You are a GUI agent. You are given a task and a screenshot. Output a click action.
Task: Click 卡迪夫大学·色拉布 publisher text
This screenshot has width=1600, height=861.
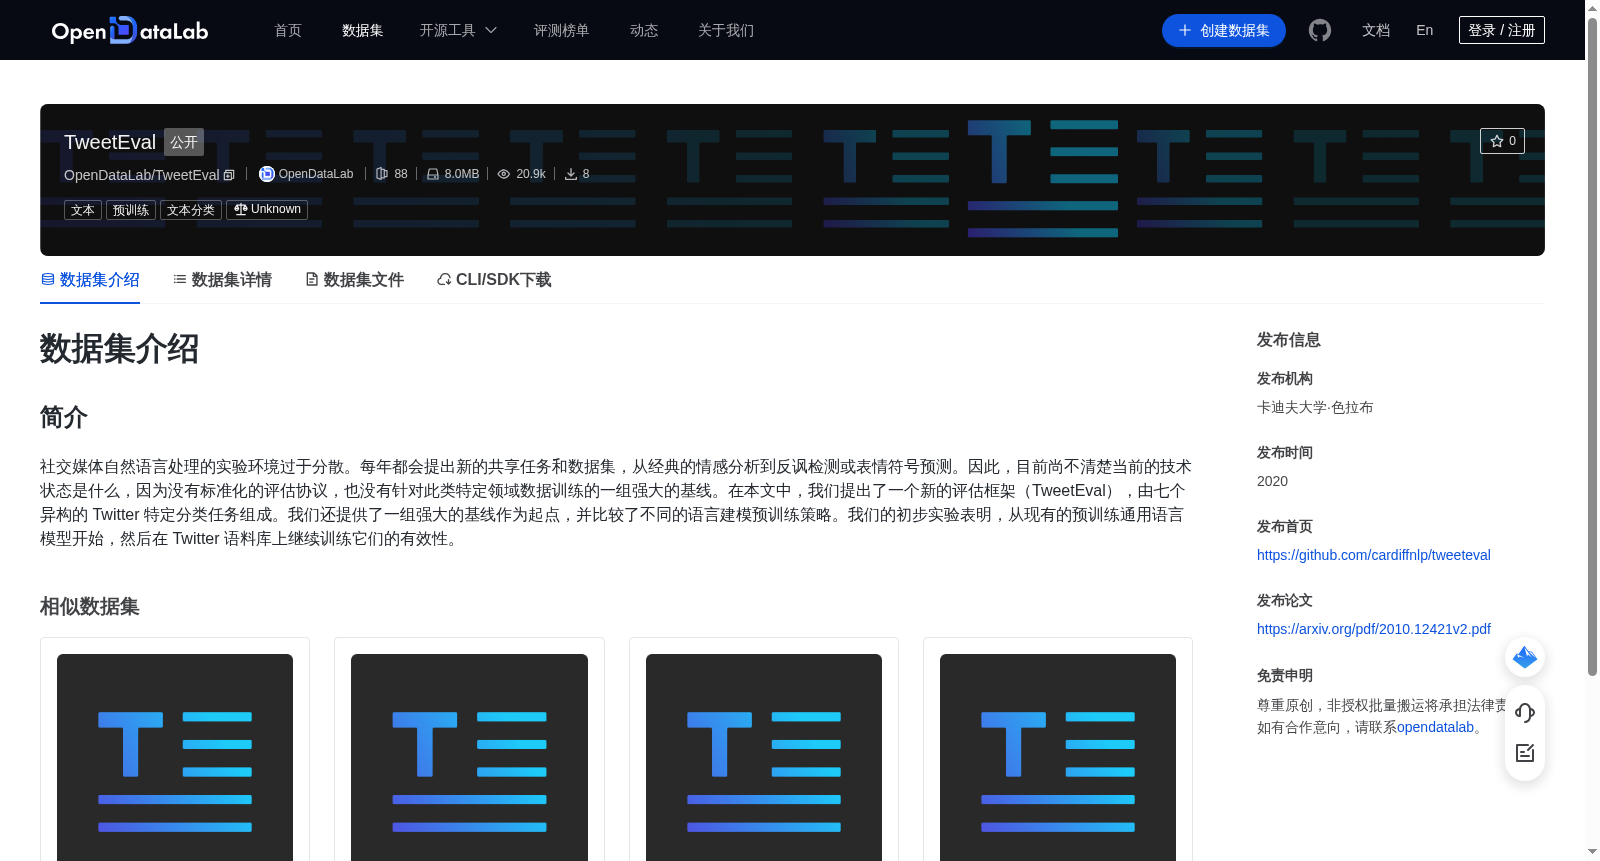tap(1315, 407)
